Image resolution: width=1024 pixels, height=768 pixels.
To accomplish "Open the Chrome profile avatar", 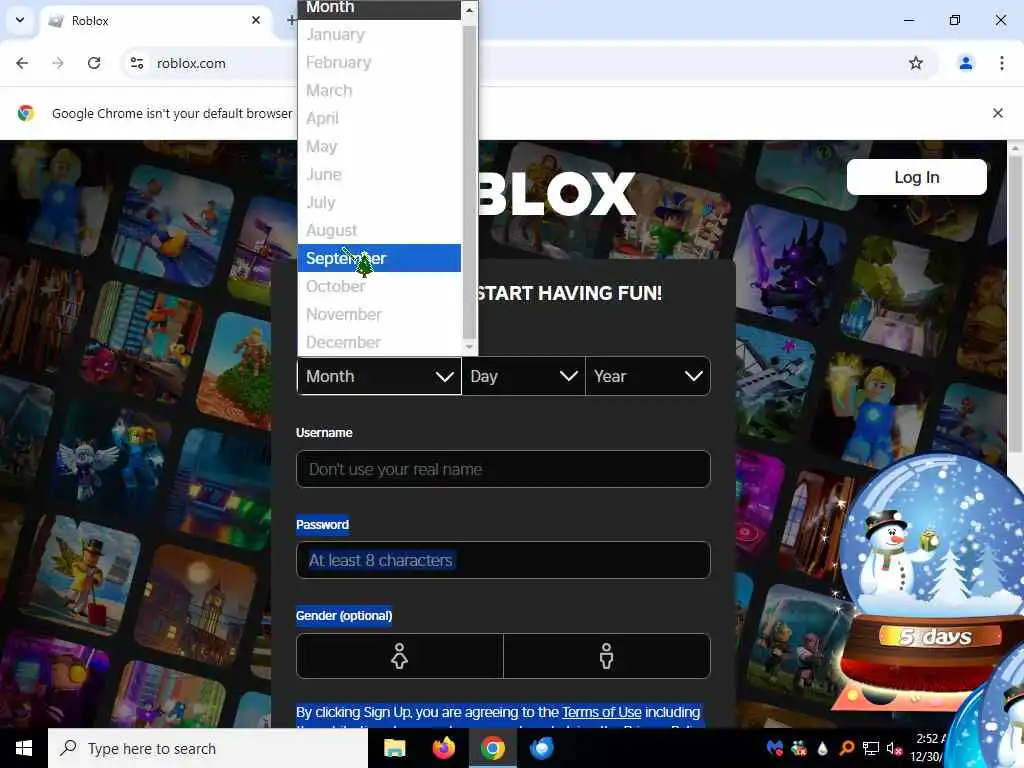I will click(965, 63).
